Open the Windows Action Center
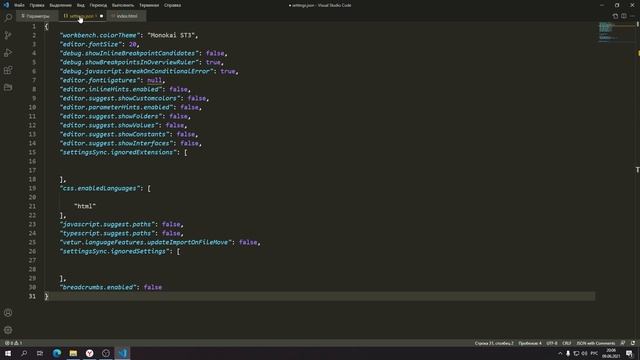The width and height of the screenshot is (640, 360). tap(629, 353)
